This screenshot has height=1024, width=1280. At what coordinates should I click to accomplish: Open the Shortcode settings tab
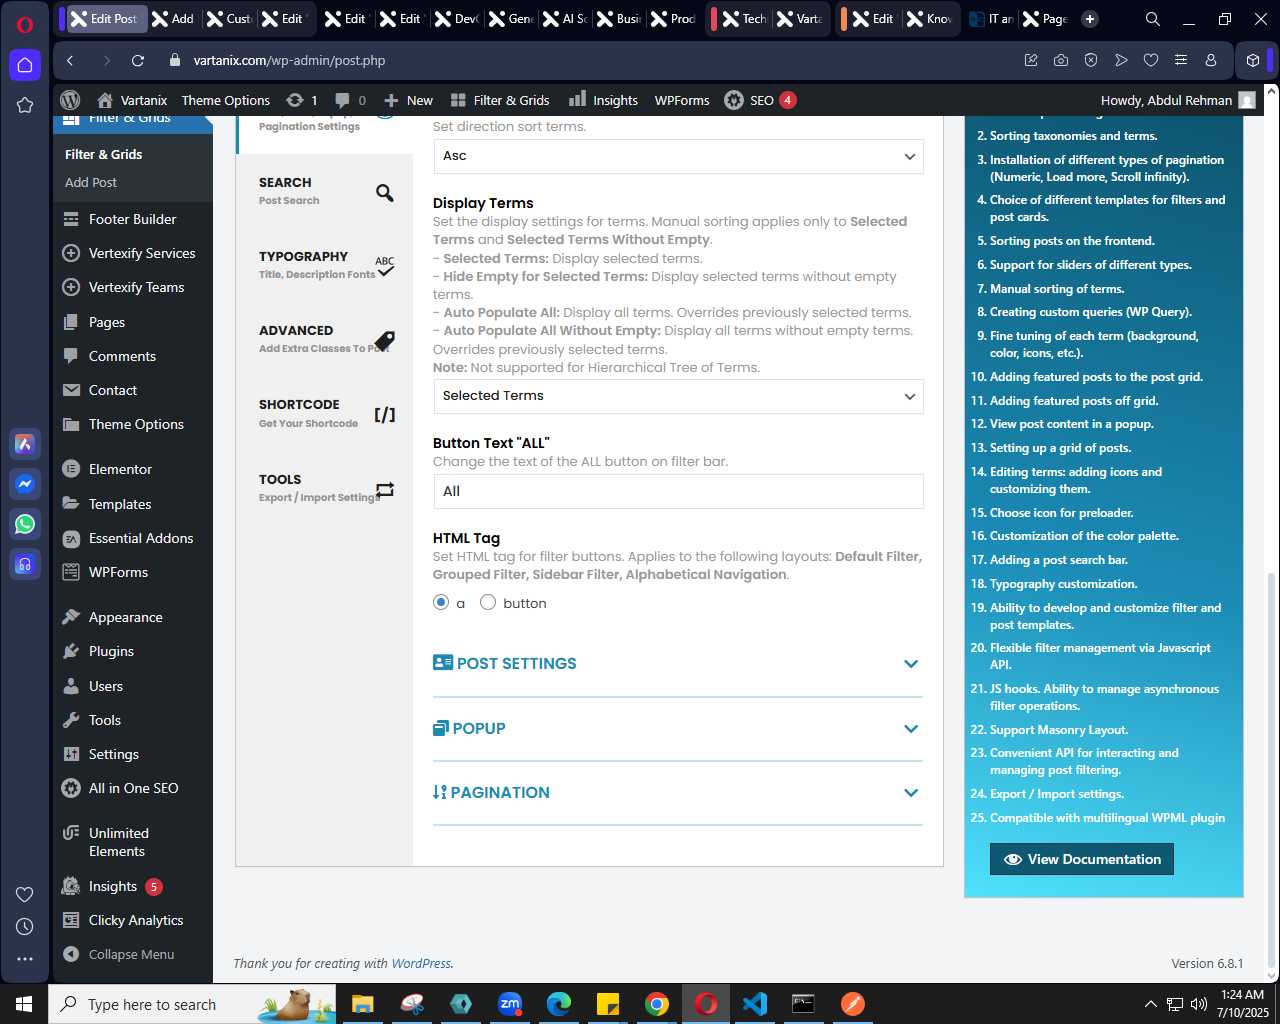(325, 413)
